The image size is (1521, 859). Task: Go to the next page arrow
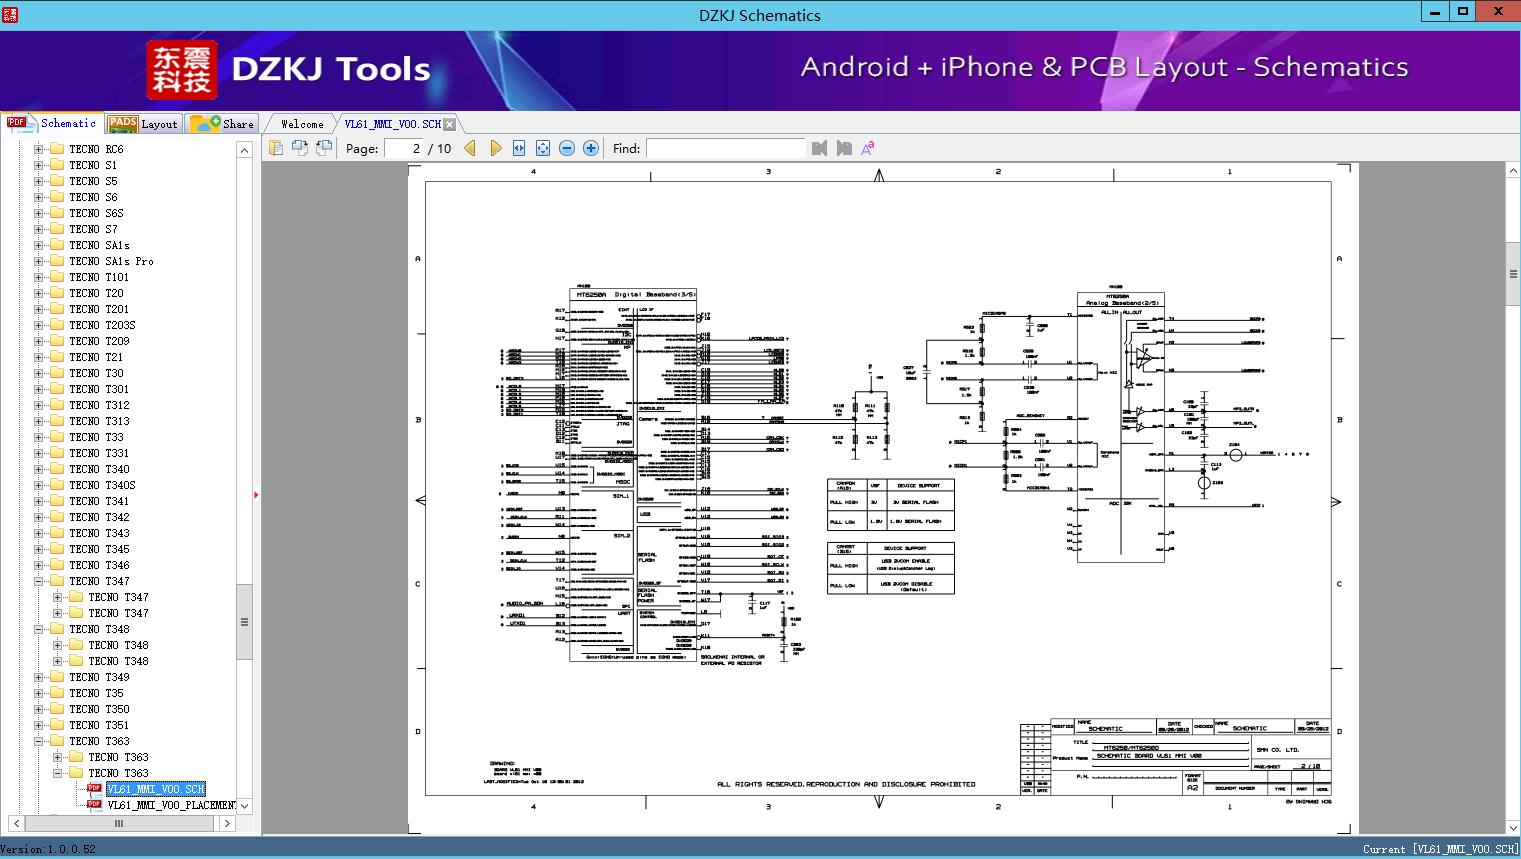click(495, 148)
